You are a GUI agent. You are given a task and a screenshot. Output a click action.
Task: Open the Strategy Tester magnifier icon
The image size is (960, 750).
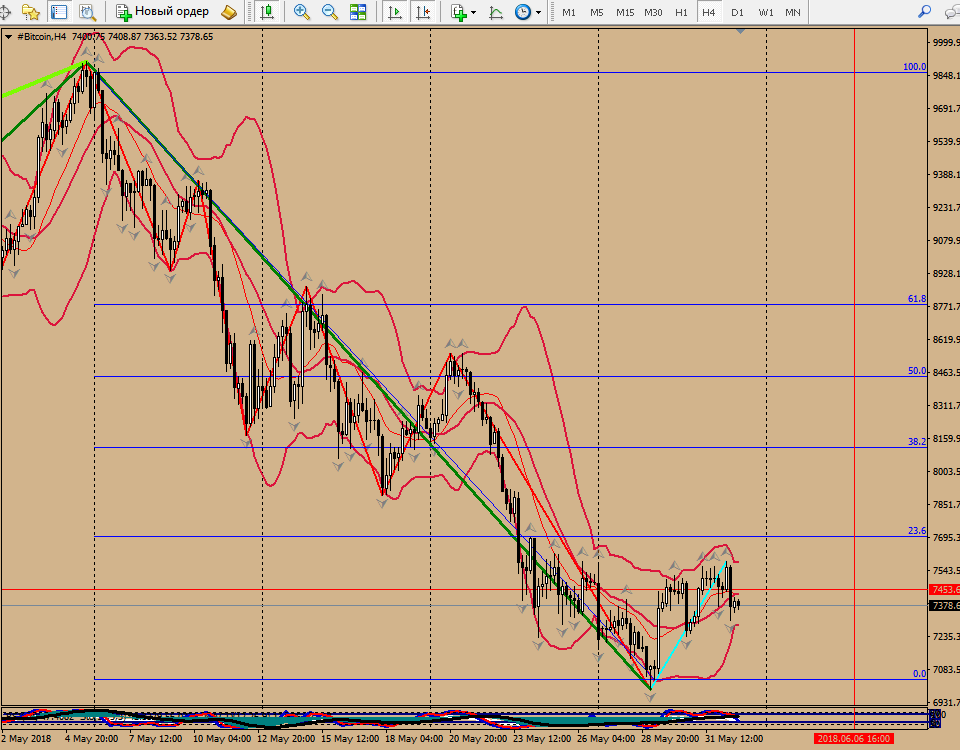click(88, 12)
